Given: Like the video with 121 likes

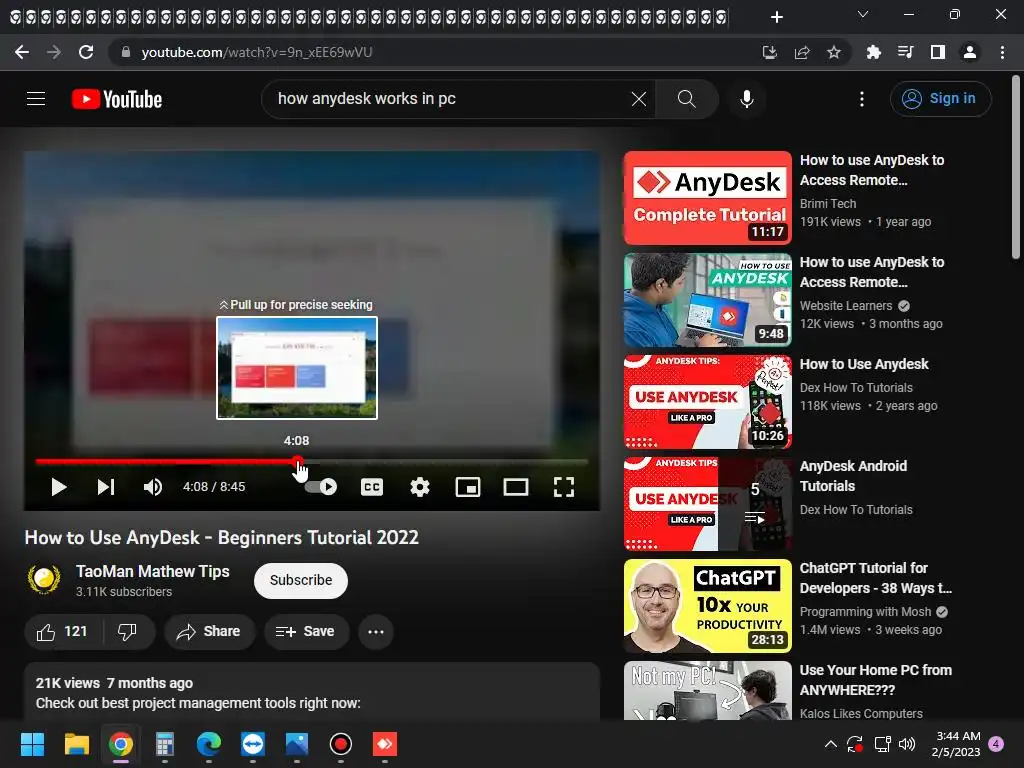Looking at the screenshot, I should coord(63,632).
